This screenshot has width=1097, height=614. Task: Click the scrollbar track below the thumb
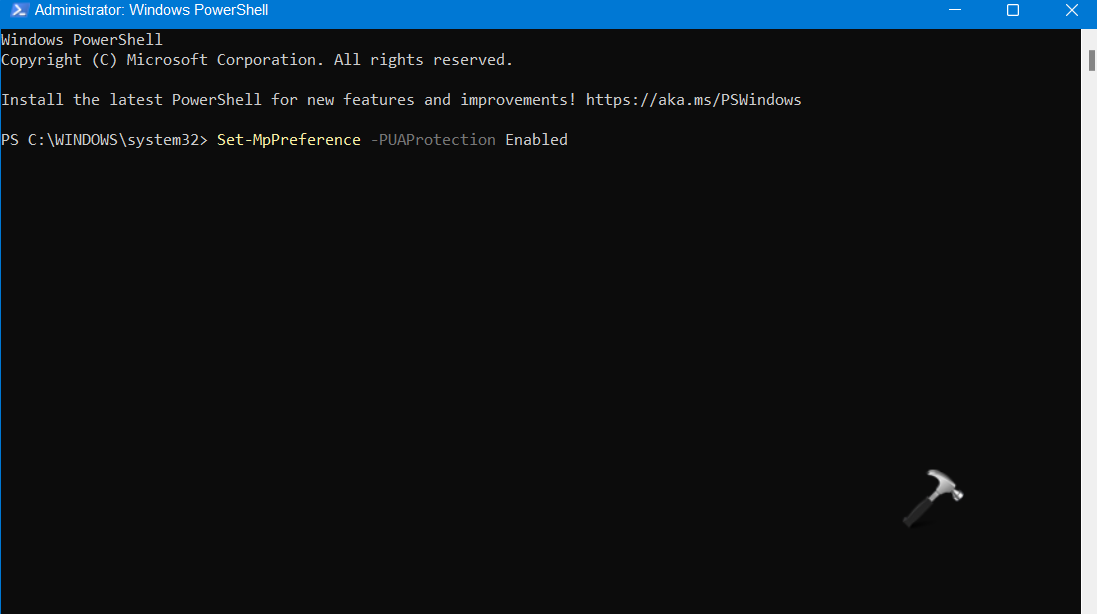coord(1091,350)
